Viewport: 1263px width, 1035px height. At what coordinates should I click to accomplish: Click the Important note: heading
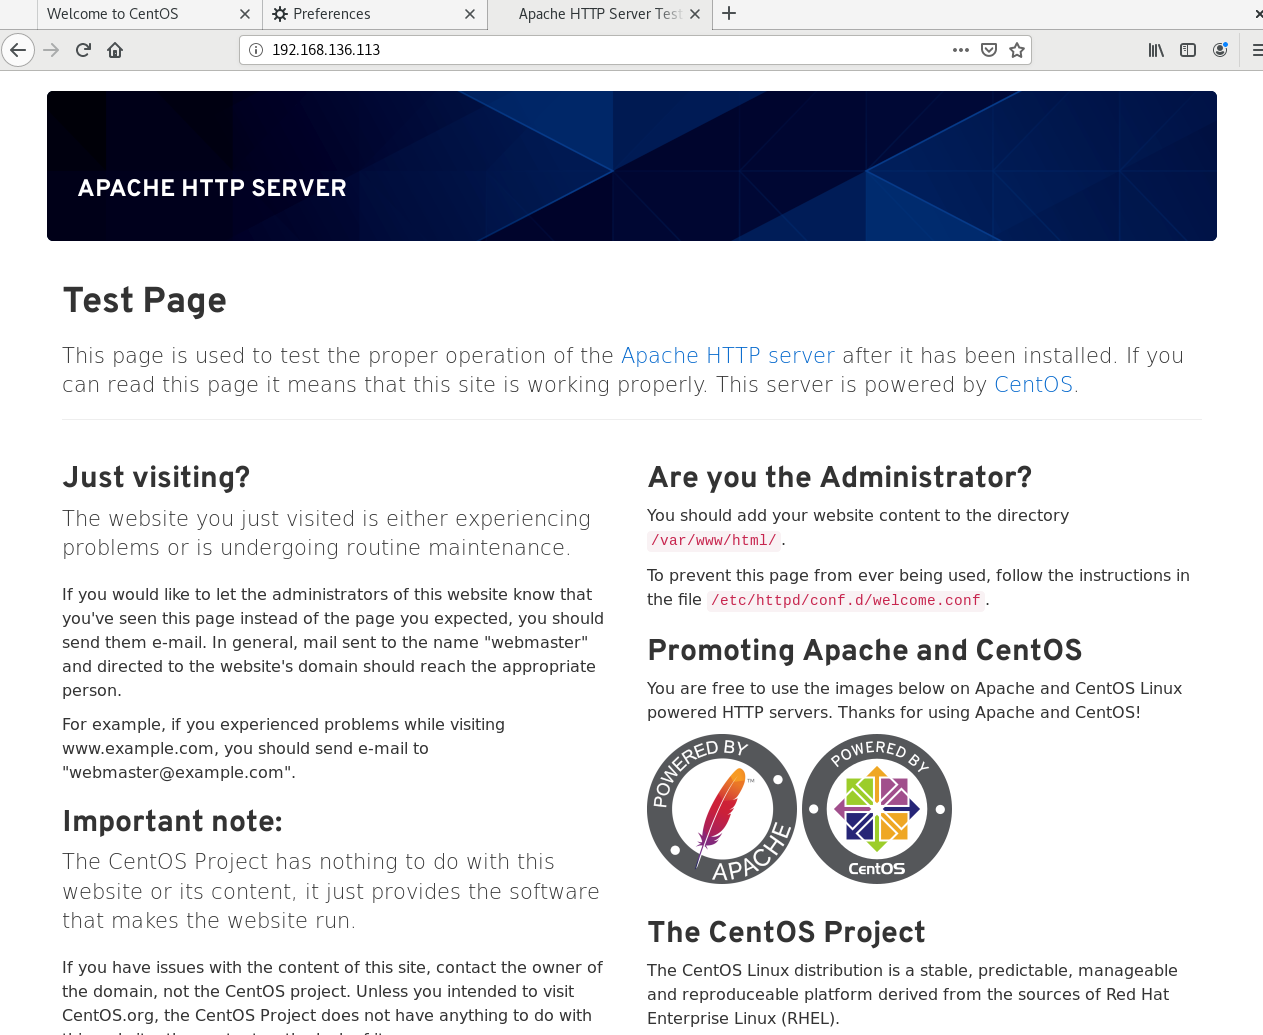[x=172, y=822]
